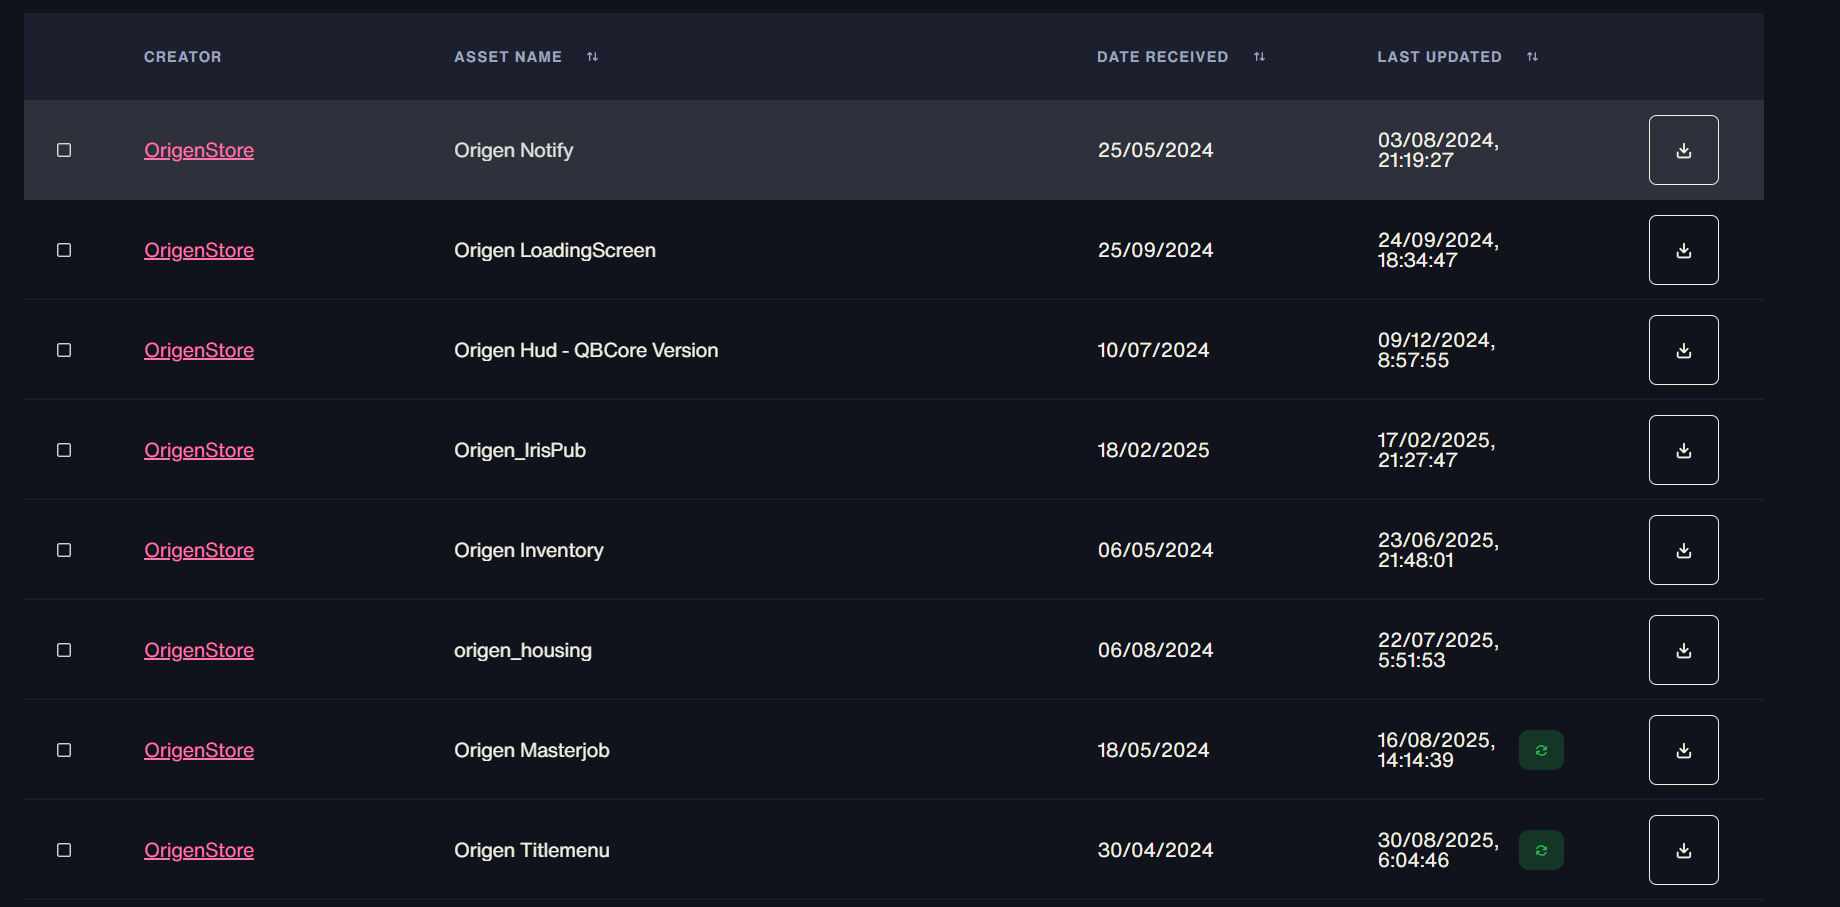Image resolution: width=1840 pixels, height=907 pixels.
Task: Click date received 25/05/2024
Action: click(x=1155, y=150)
